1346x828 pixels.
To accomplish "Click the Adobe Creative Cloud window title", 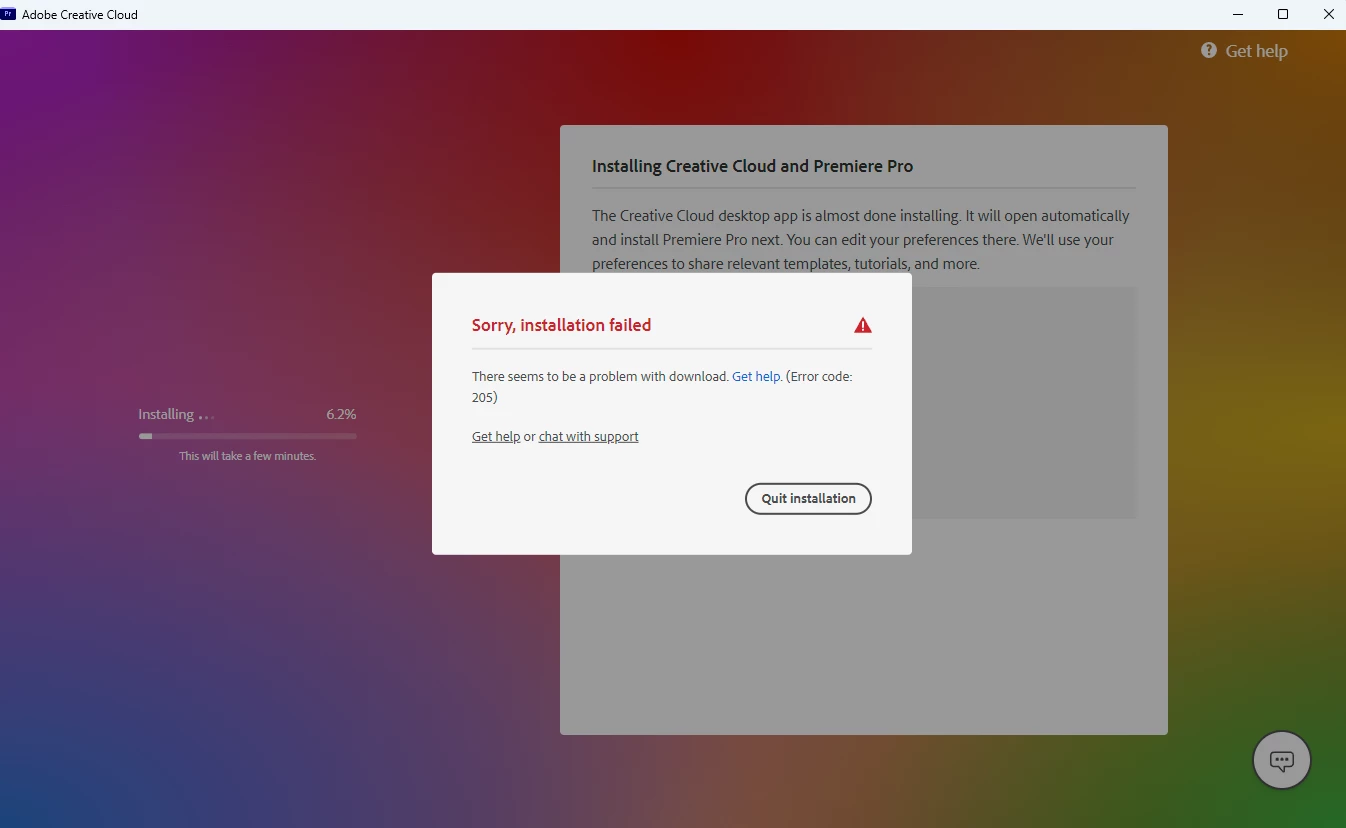I will pos(80,15).
